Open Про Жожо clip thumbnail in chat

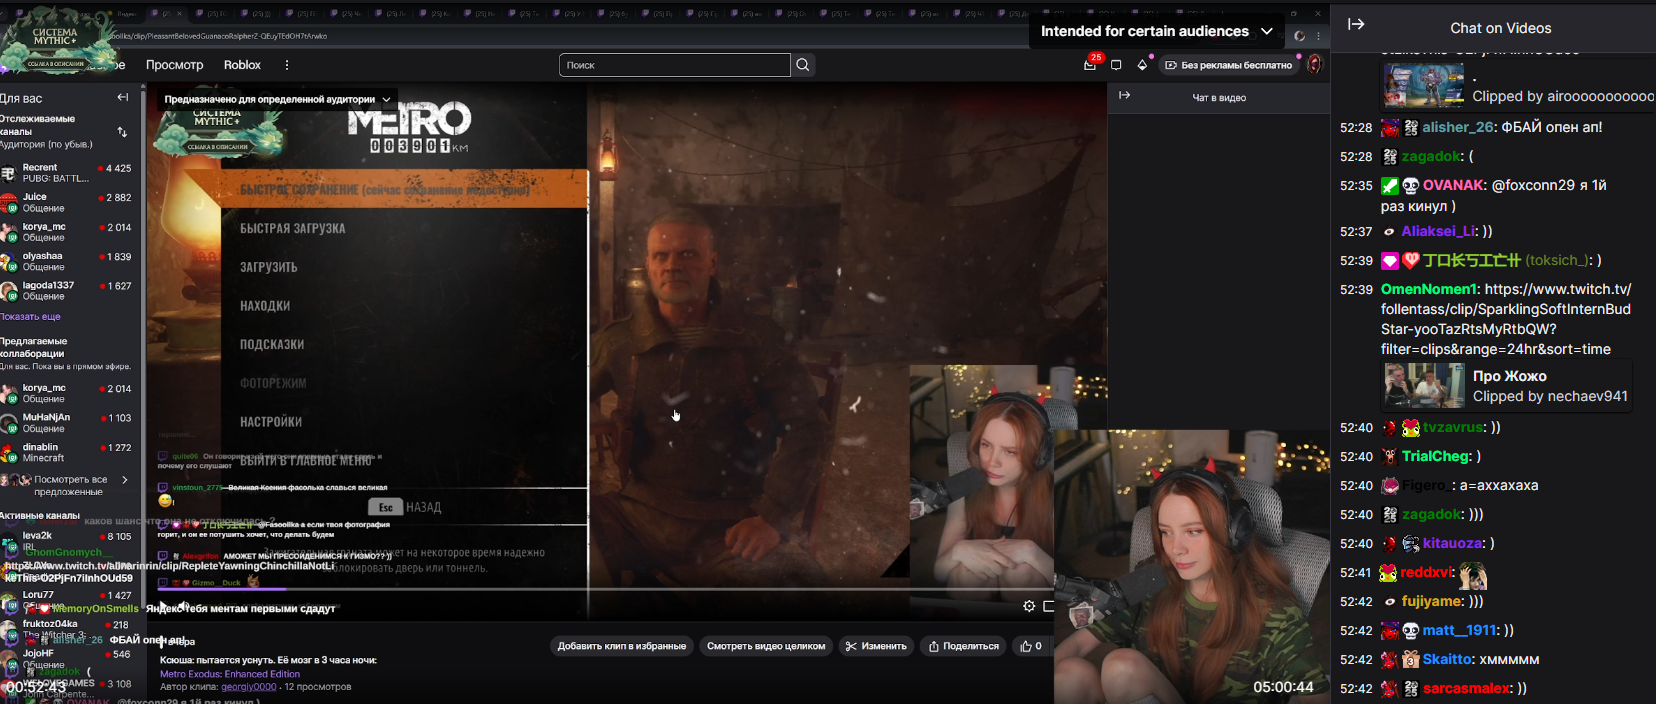point(1424,386)
